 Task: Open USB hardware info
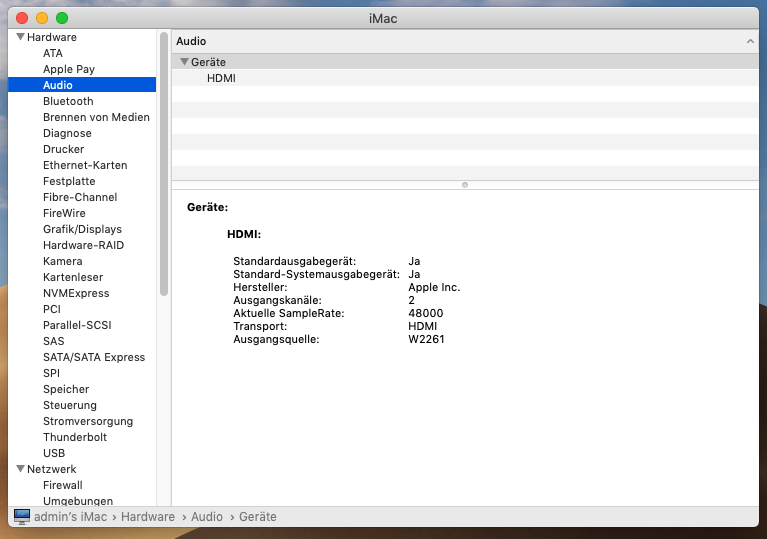coord(54,453)
